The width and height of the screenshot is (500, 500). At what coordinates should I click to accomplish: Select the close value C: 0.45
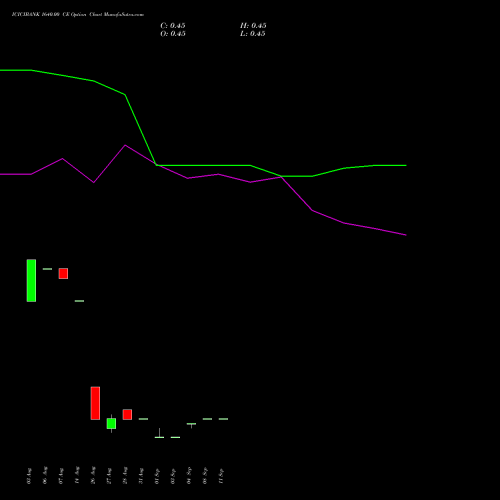click(173, 26)
